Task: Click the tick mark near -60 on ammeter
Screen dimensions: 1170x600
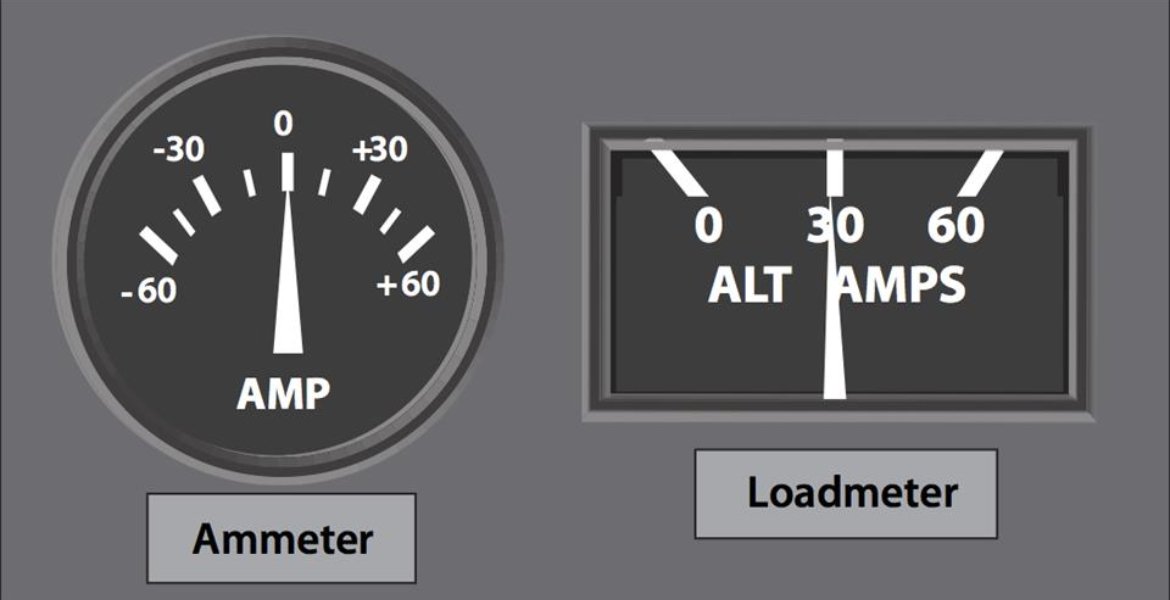Action: pyautogui.click(x=158, y=246)
